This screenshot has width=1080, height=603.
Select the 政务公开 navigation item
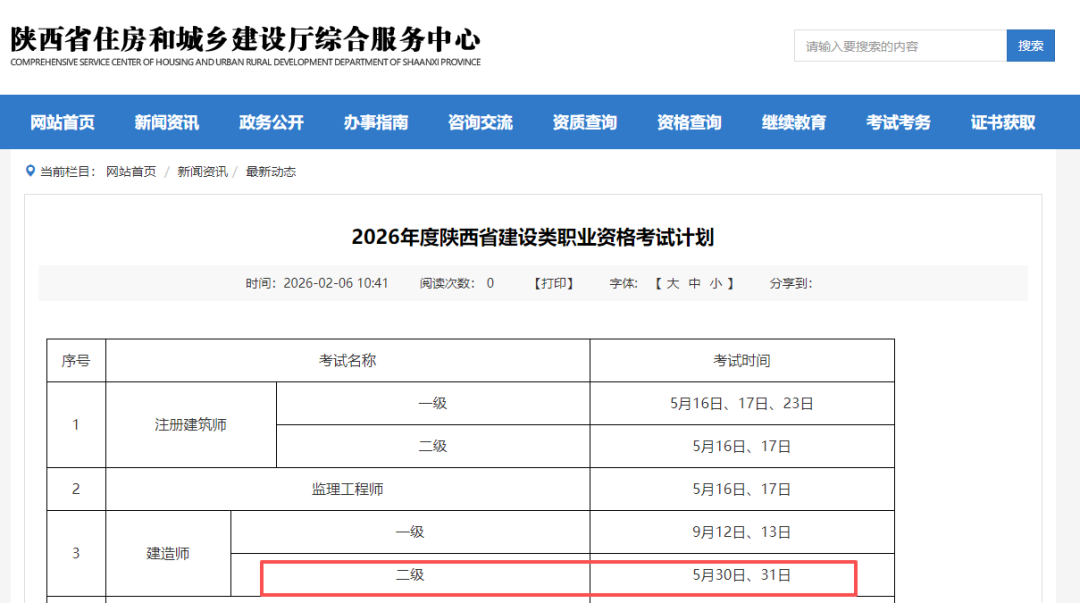(x=271, y=123)
